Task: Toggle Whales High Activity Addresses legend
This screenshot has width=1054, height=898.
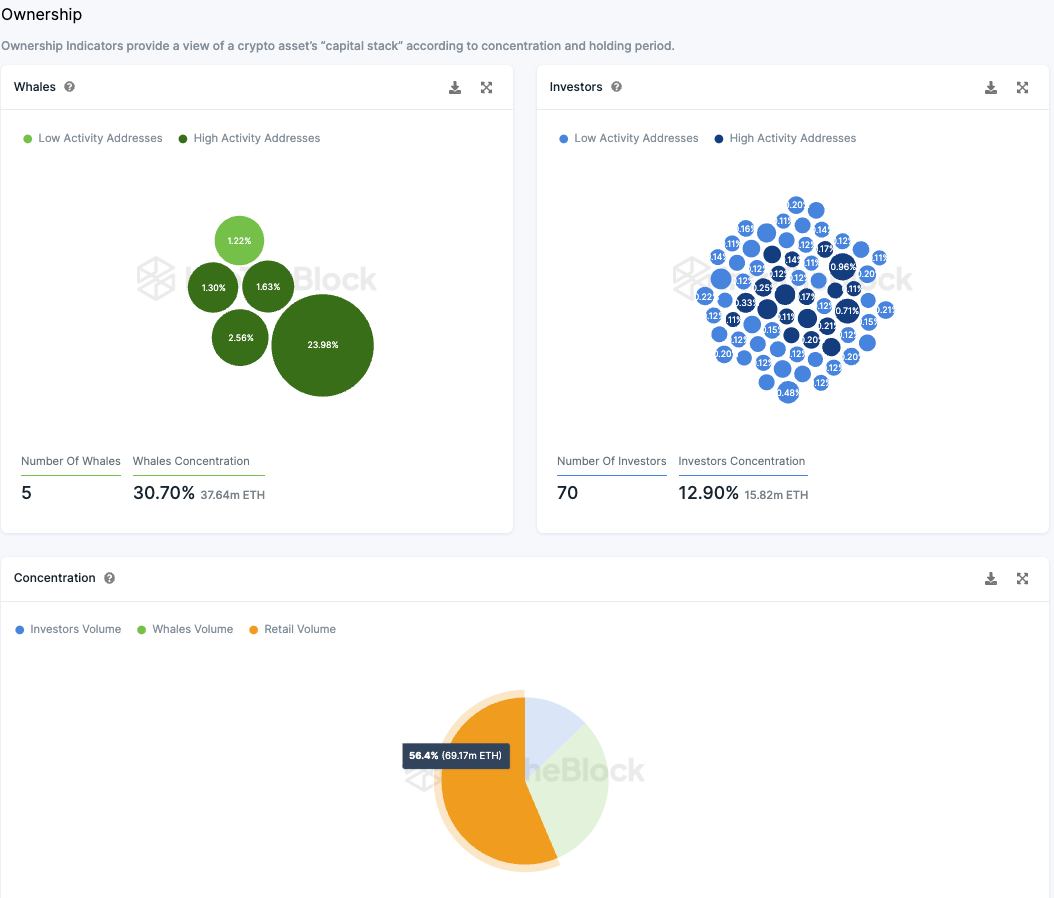Action: tap(249, 138)
